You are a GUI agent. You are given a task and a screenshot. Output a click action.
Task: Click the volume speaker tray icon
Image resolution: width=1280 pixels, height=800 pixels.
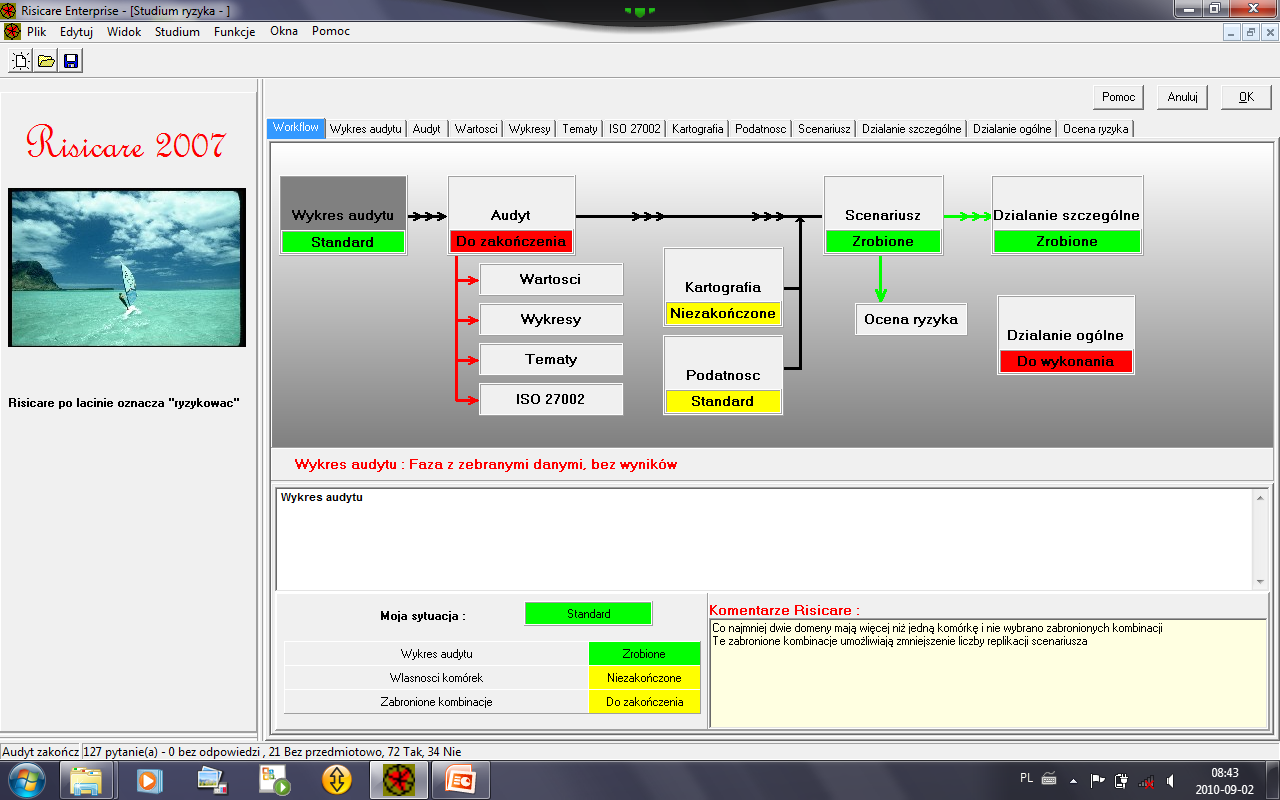[x=1170, y=780]
